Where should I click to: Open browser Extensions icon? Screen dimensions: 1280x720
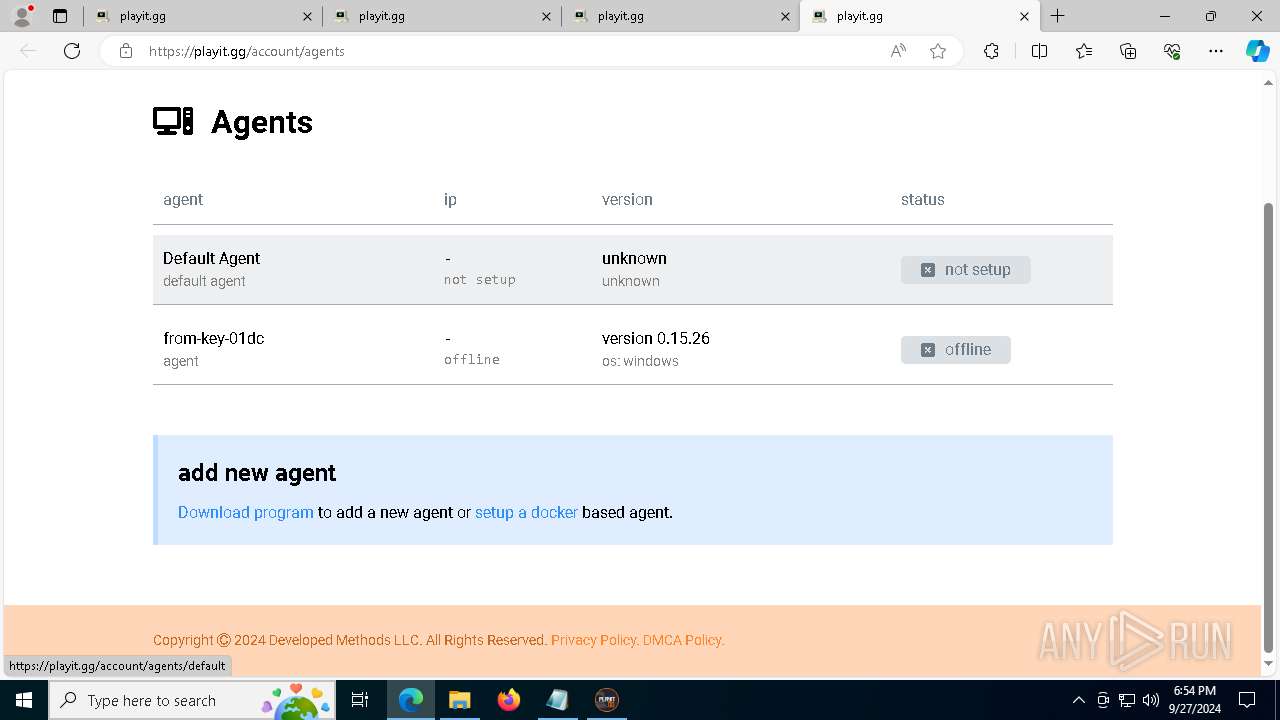pos(991,51)
